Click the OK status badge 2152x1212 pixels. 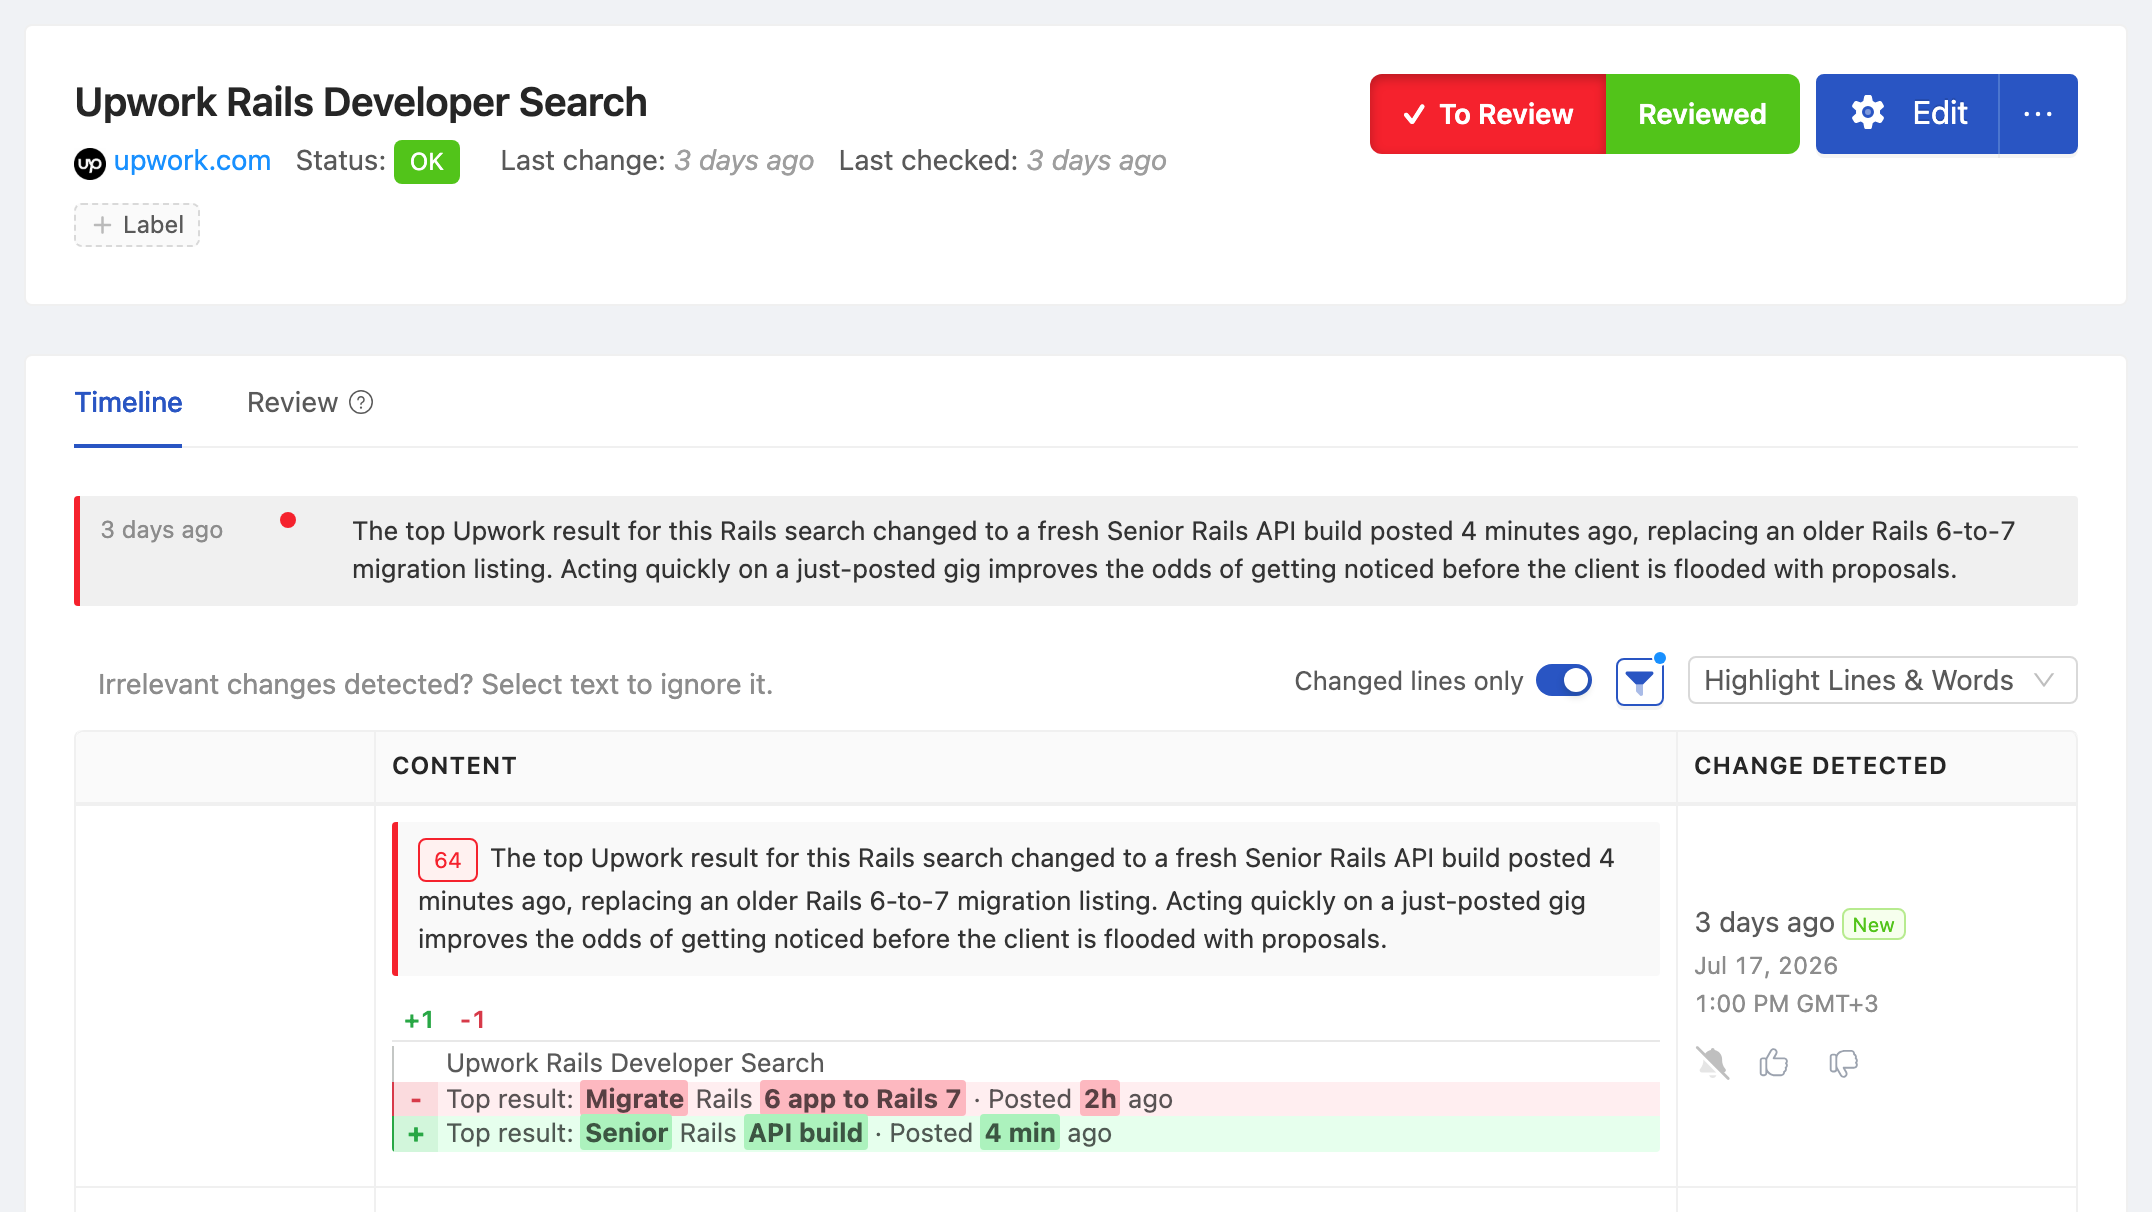[x=427, y=162]
